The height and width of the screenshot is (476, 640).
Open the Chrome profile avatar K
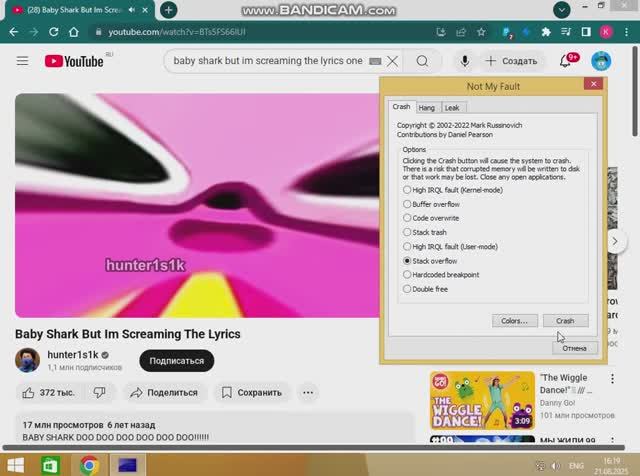(606, 32)
